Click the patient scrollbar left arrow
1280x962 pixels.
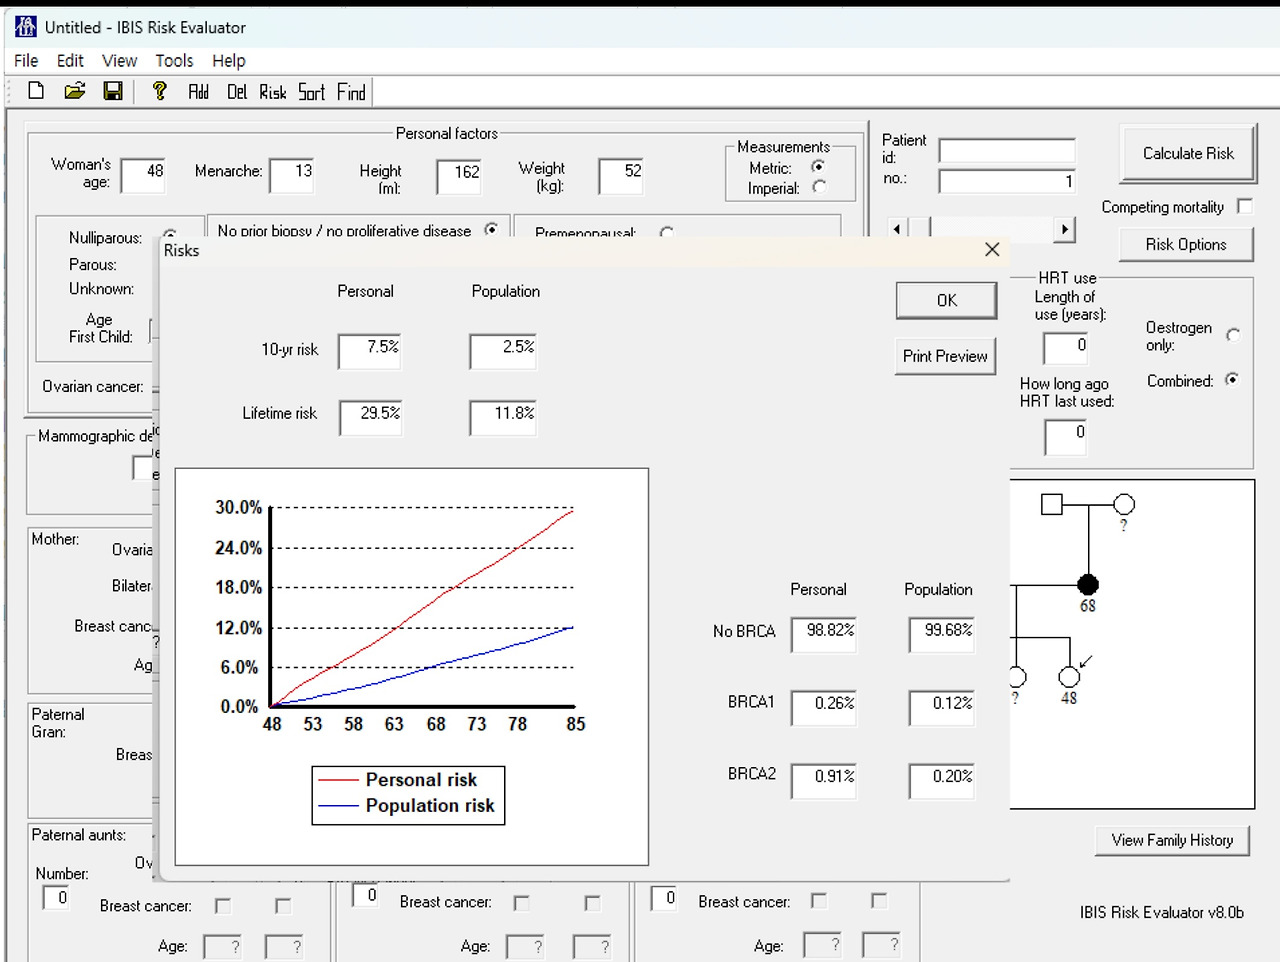tap(896, 229)
